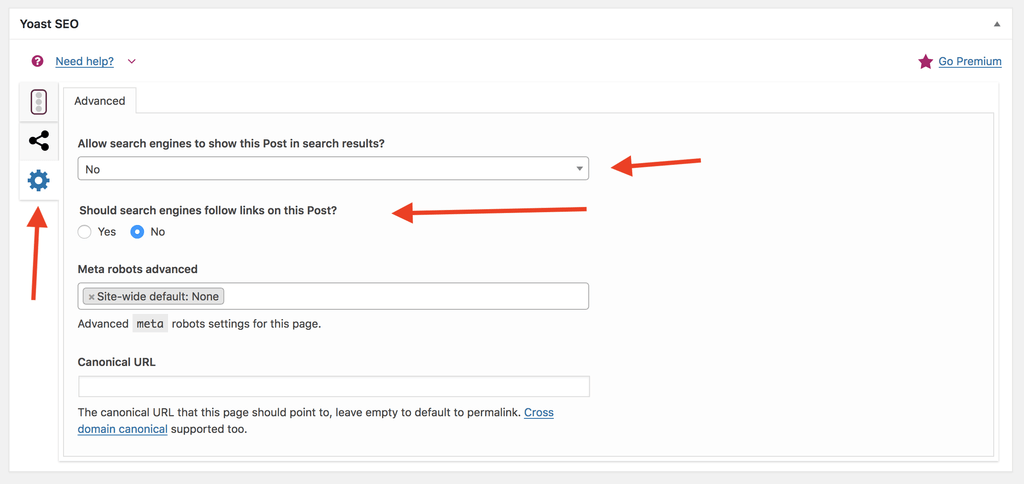Image resolution: width=1024 pixels, height=484 pixels.
Task: Open the search results visibility dropdown
Action: 333,169
